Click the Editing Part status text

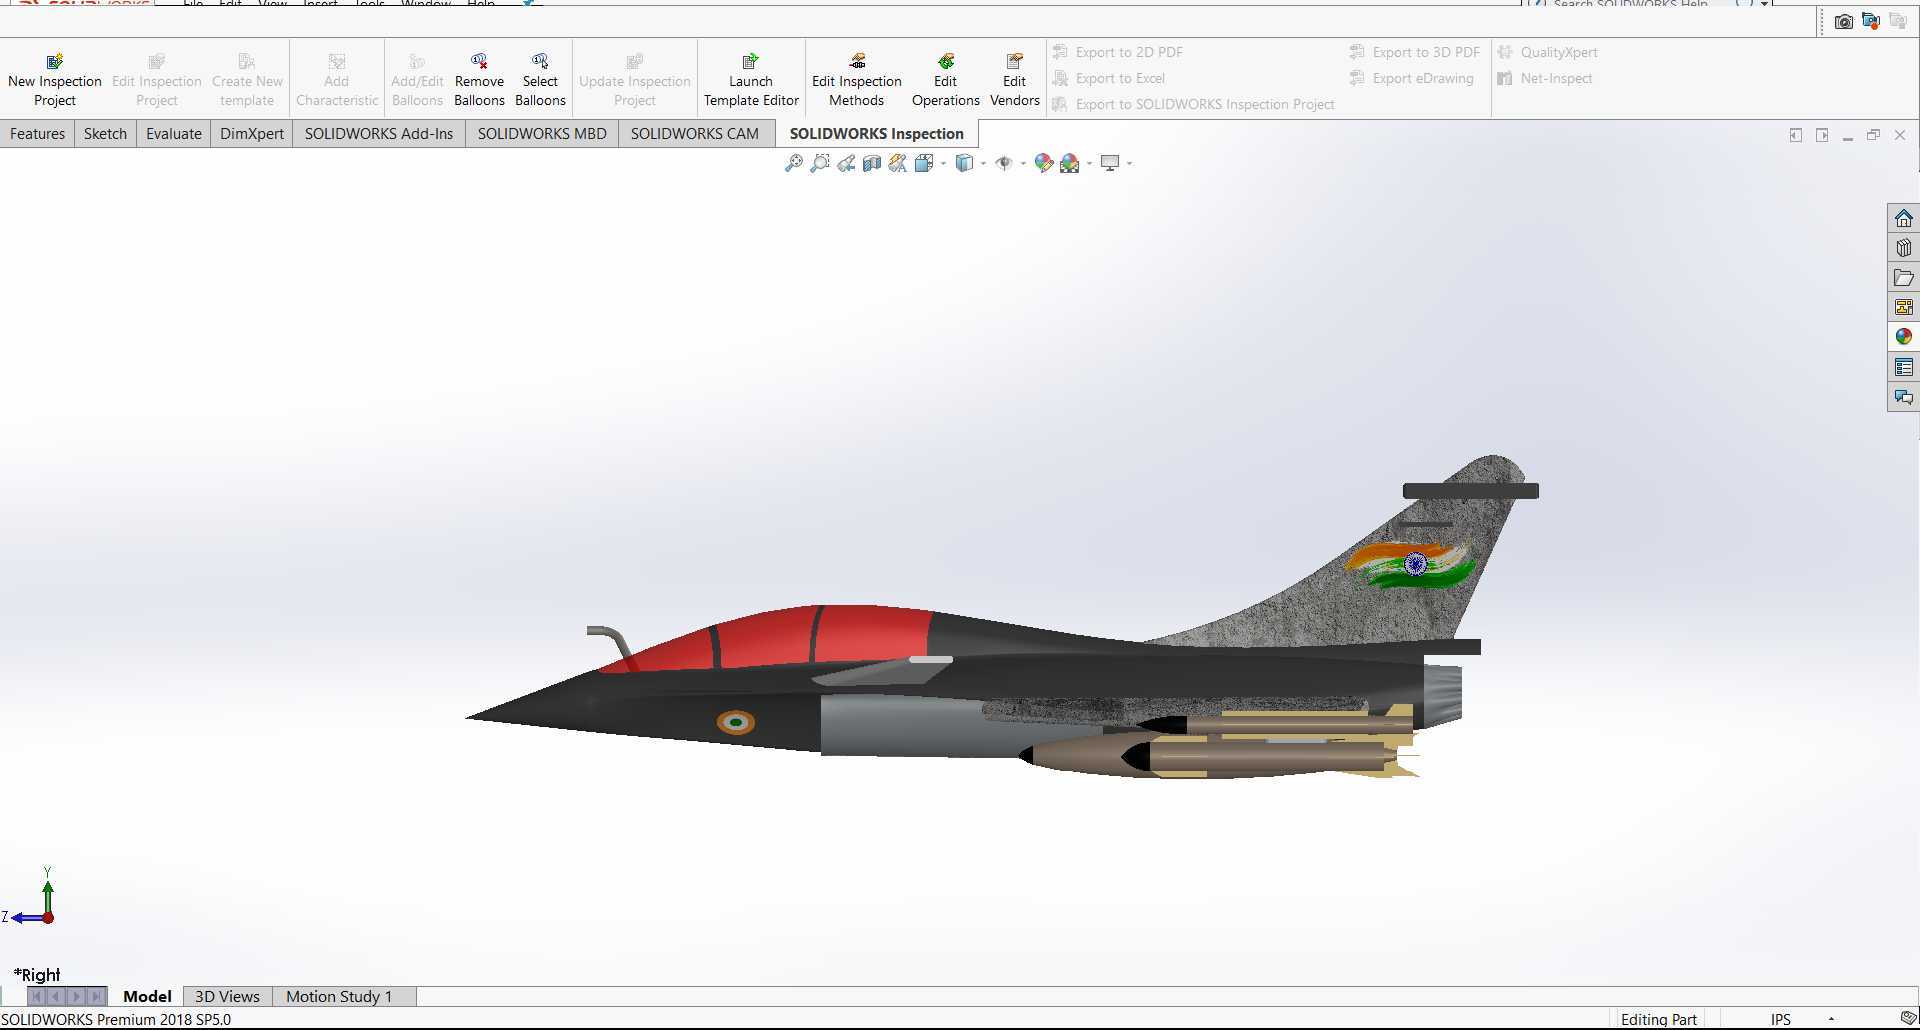[1659, 1019]
